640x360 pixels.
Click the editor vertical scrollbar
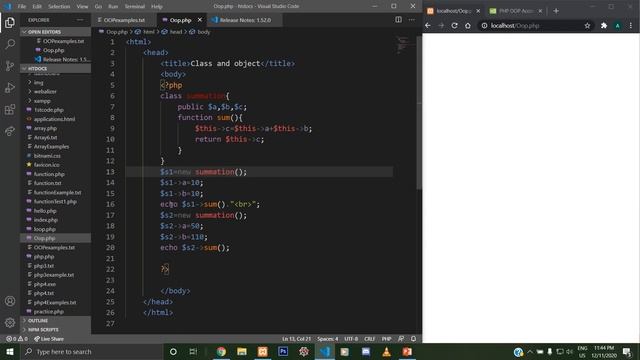point(418,112)
